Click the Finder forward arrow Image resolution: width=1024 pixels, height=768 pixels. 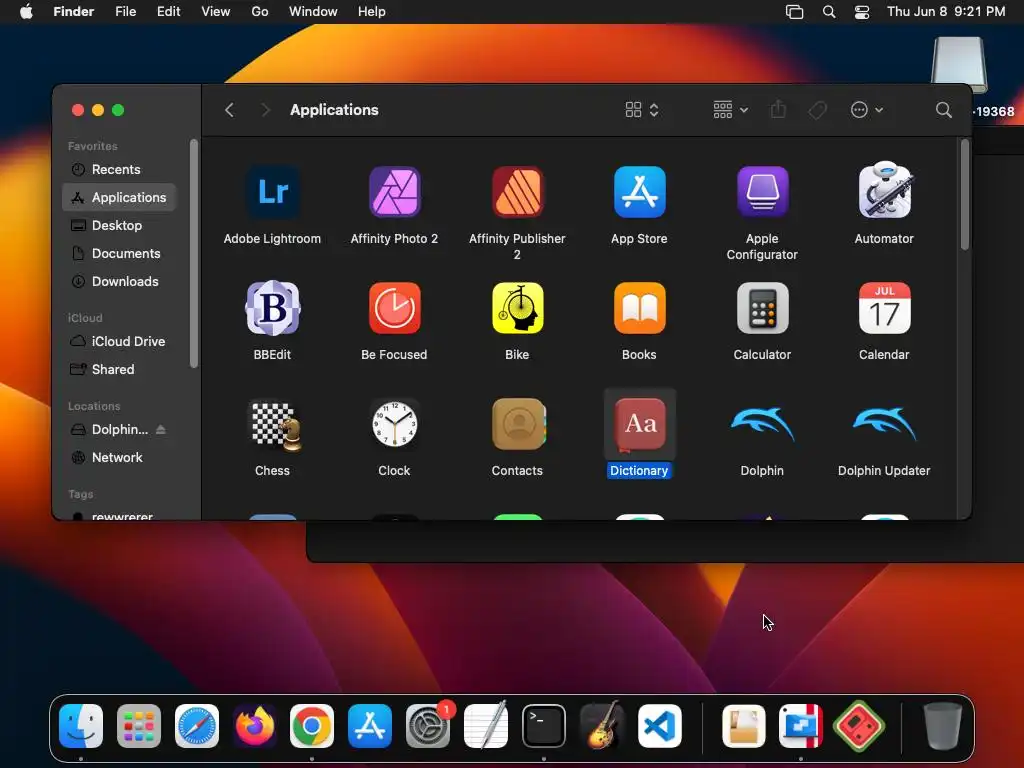pyautogui.click(x=264, y=110)
